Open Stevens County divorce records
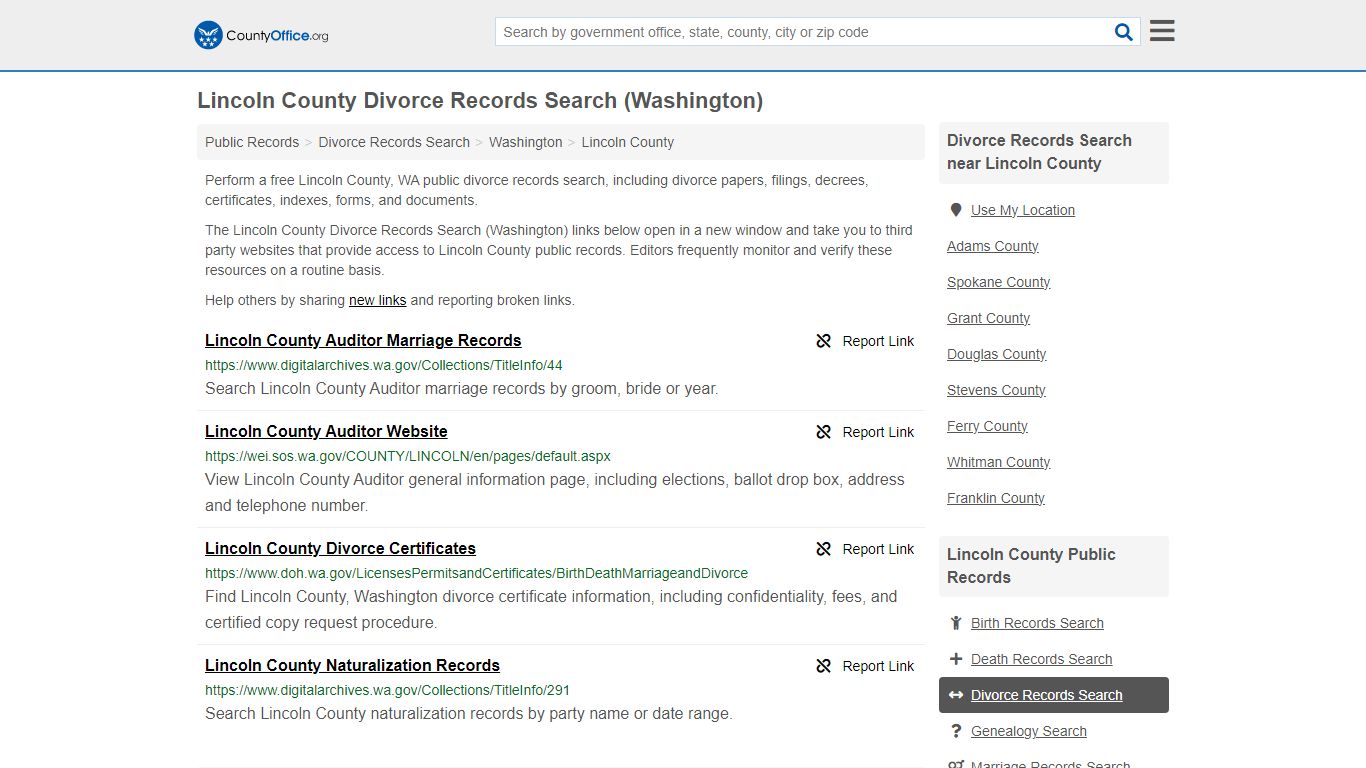Image resolution: width=1366 pixels, height=768 pixels. pos(996,390)
